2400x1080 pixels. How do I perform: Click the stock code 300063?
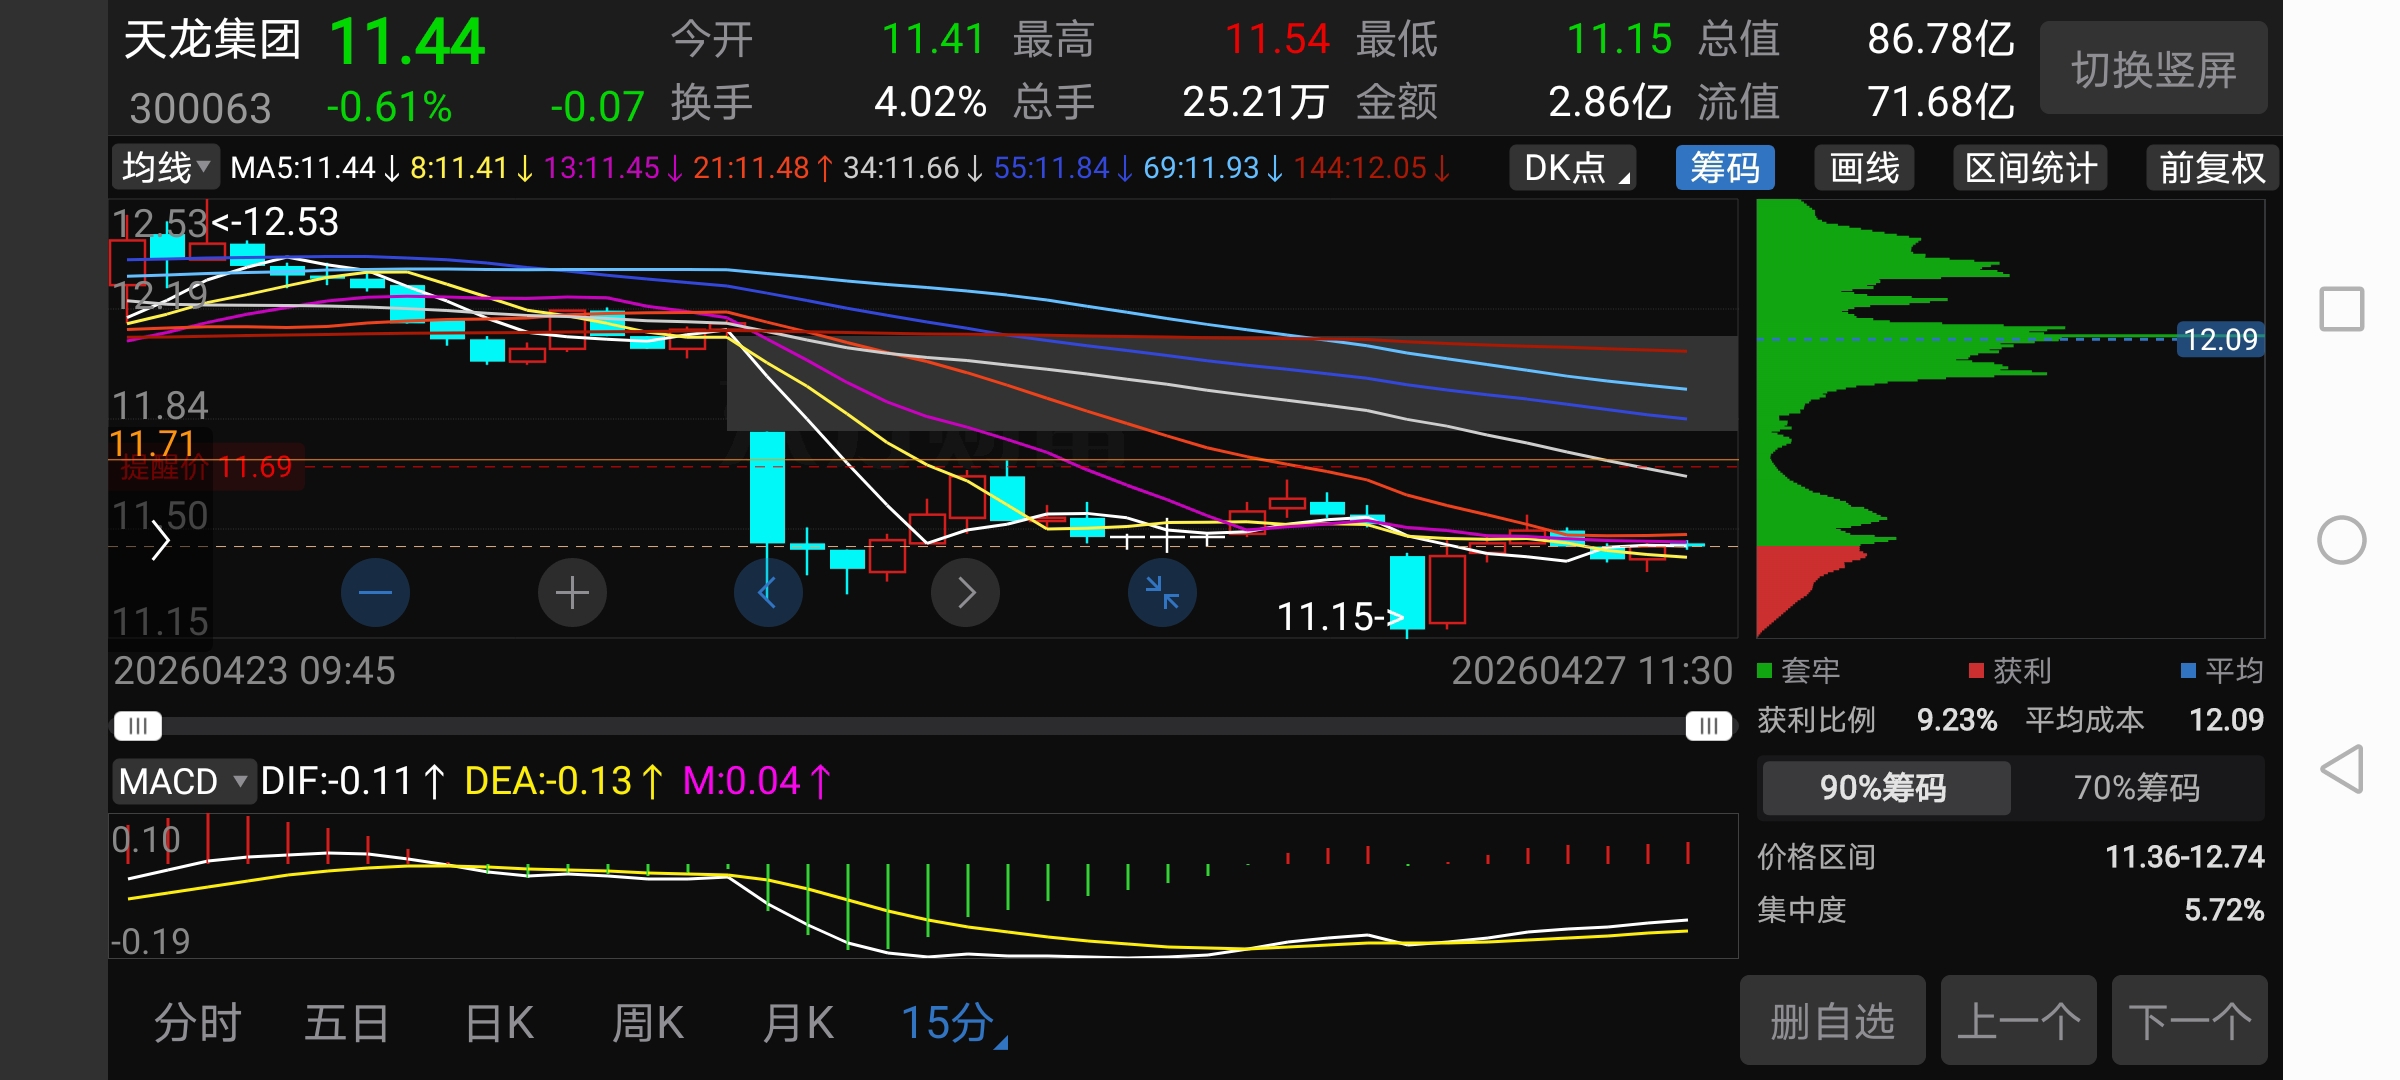200,108
